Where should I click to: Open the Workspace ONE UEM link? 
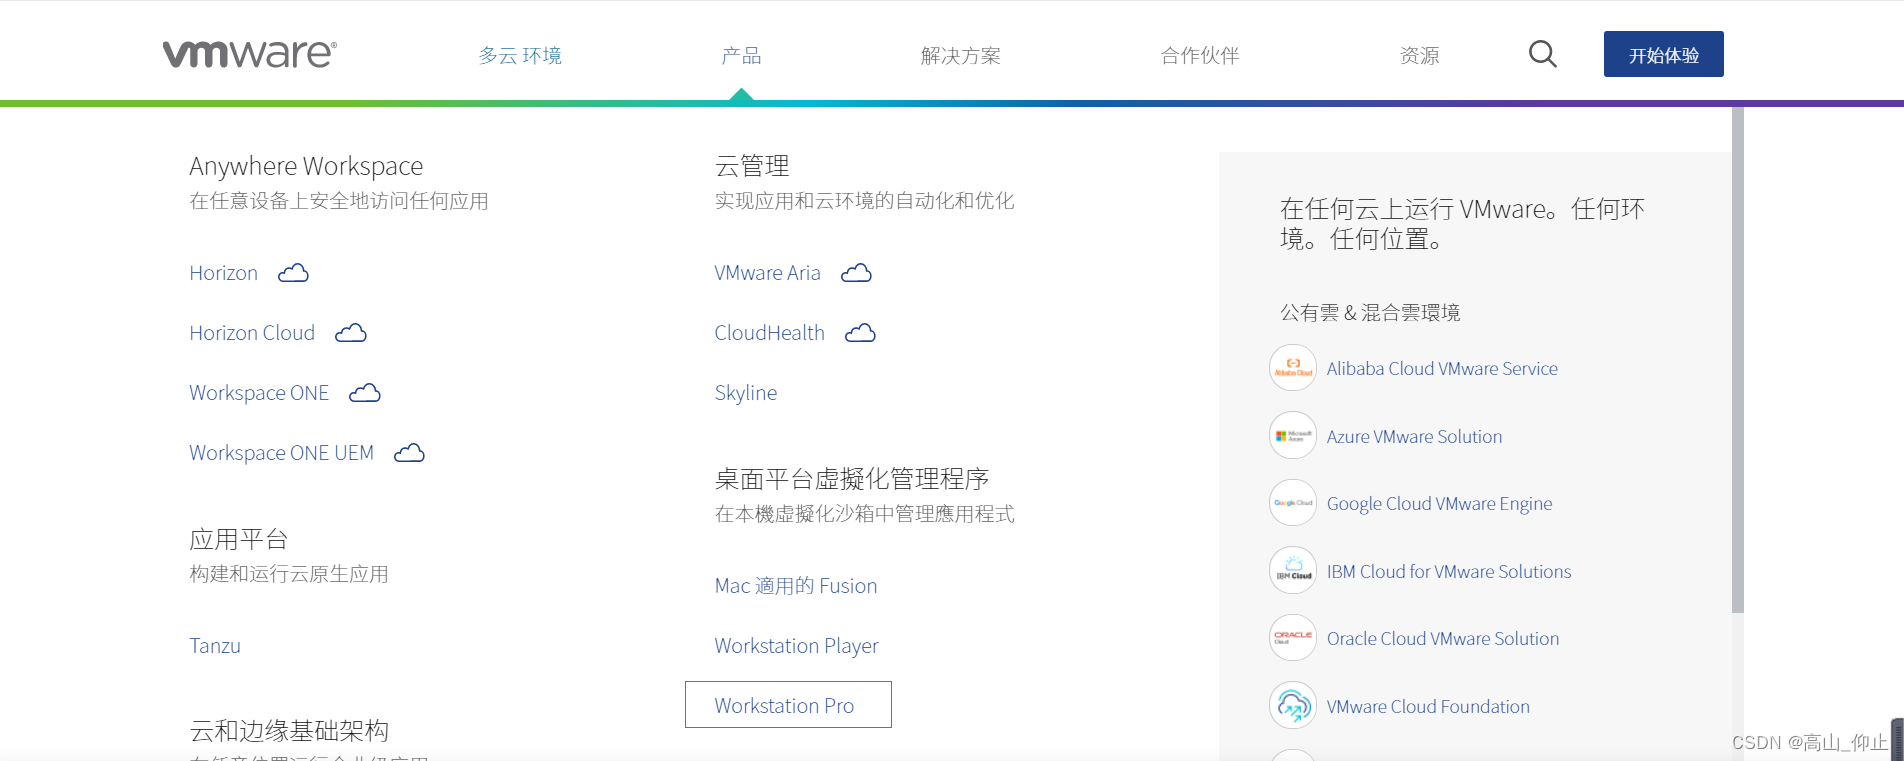(282, 453)
